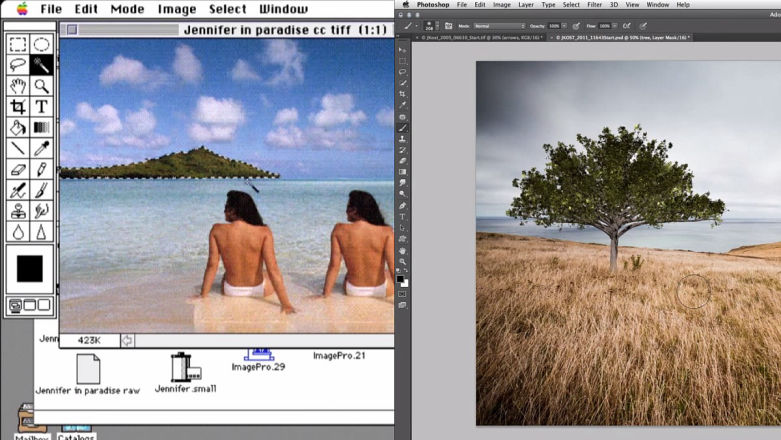Open the brush preset picker showing 208
The width and height of the screenshot is (781, 440).
pyautogui.click(x=430, y=26)
